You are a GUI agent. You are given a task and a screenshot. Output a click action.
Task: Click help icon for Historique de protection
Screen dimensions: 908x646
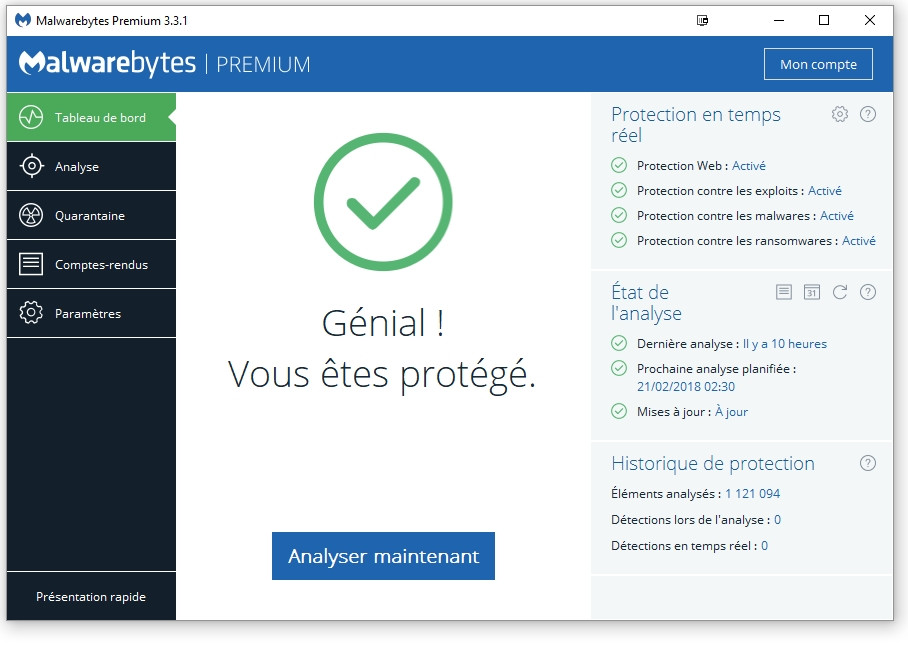[x=868, y=463]
